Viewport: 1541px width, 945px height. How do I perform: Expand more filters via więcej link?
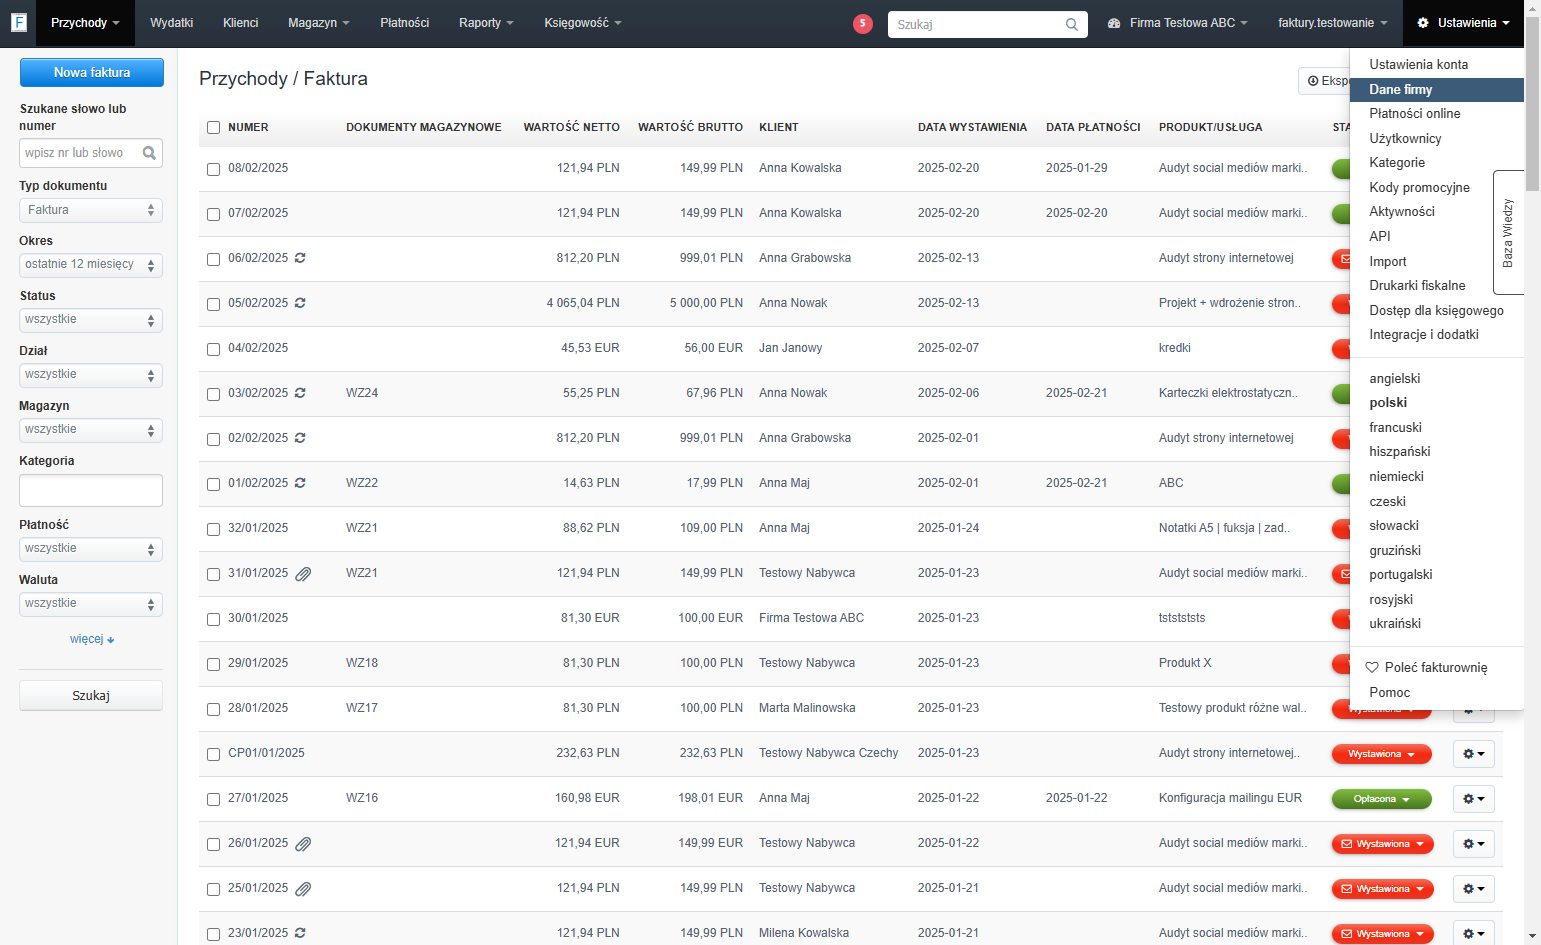pos(92,639)
